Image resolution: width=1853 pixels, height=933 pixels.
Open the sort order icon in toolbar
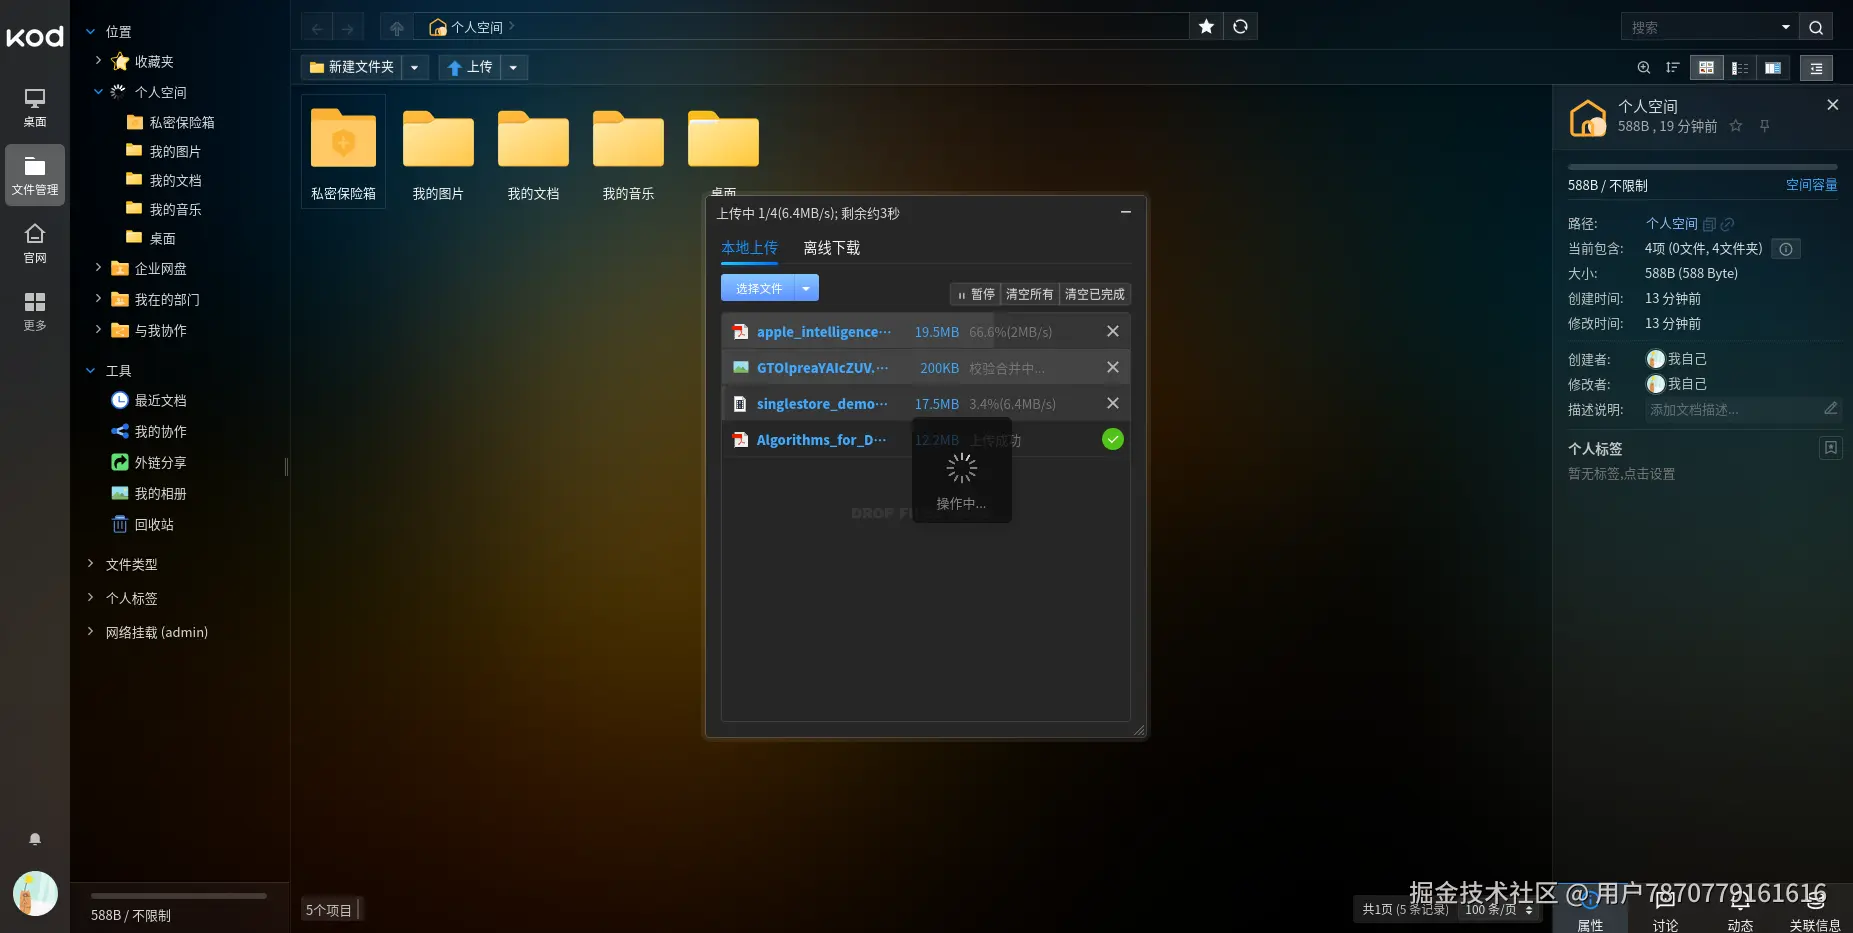[x=1672, y=68]
